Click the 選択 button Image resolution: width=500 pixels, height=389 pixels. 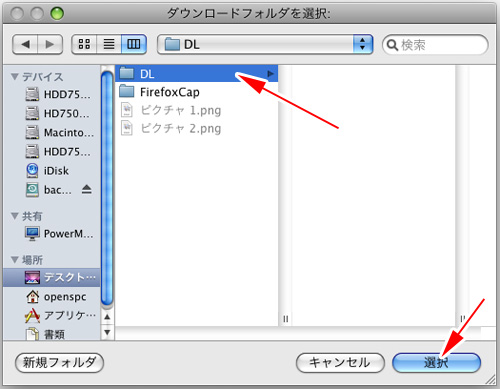[x=436, y=363]
